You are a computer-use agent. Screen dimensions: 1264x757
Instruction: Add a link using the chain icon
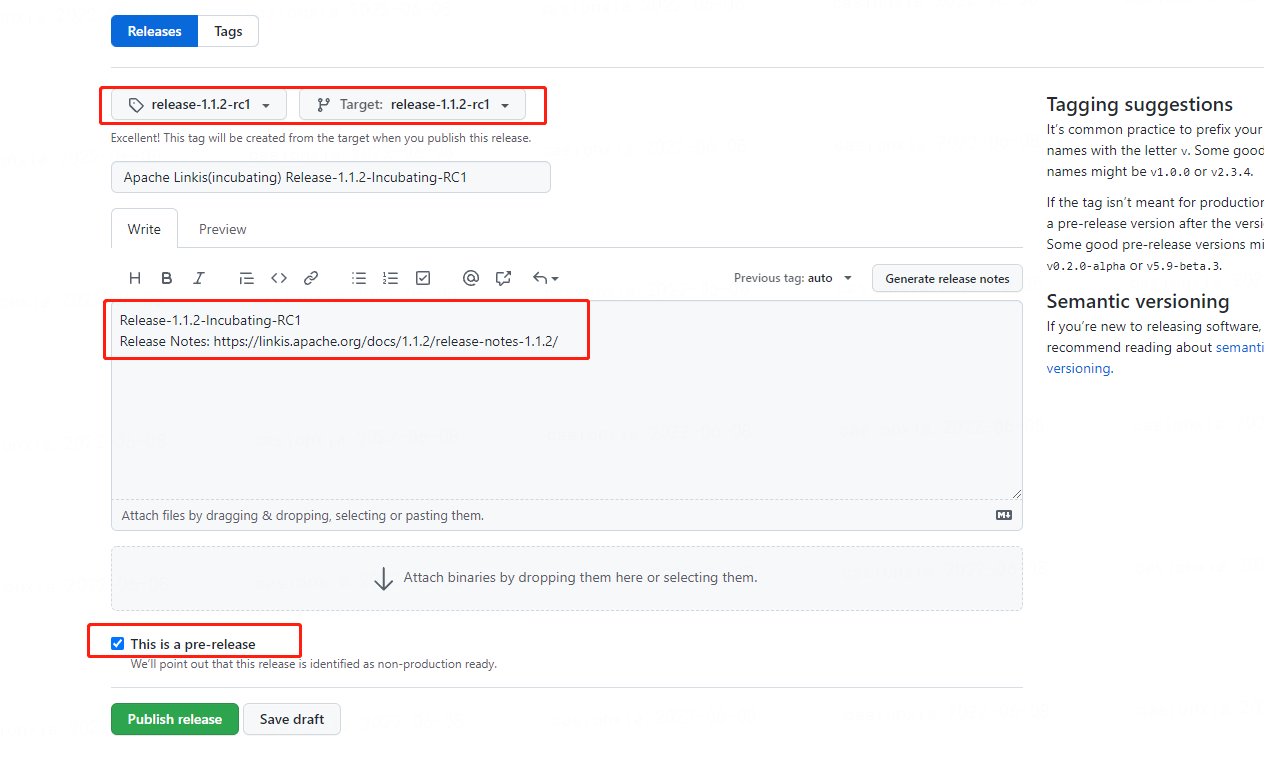[x=311, y=278]
